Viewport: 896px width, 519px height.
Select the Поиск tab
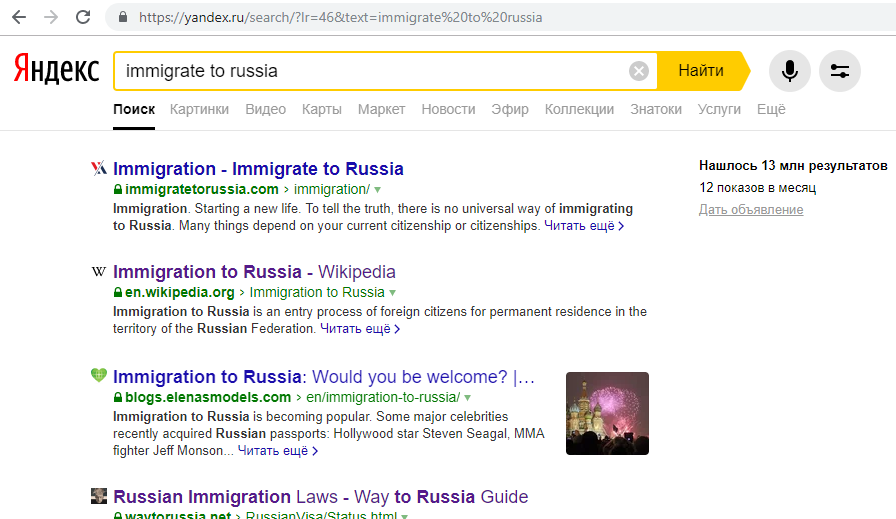[134, 109]
